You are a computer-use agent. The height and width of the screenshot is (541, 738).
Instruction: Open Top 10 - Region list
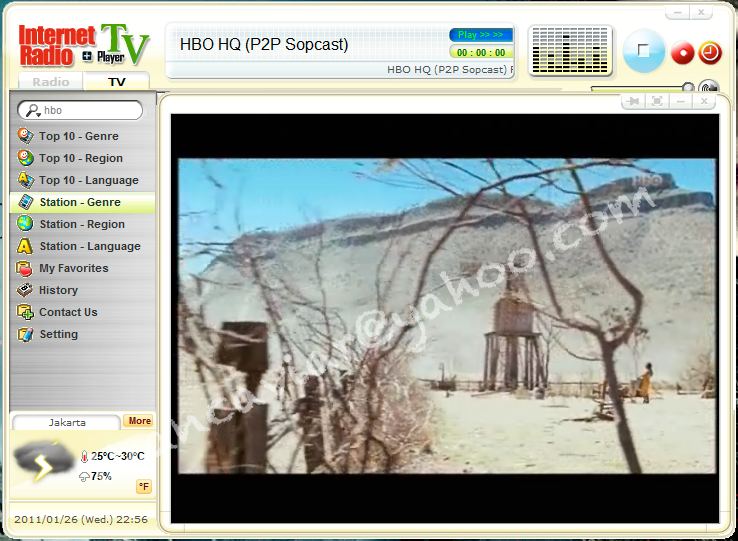click(82, 158)
